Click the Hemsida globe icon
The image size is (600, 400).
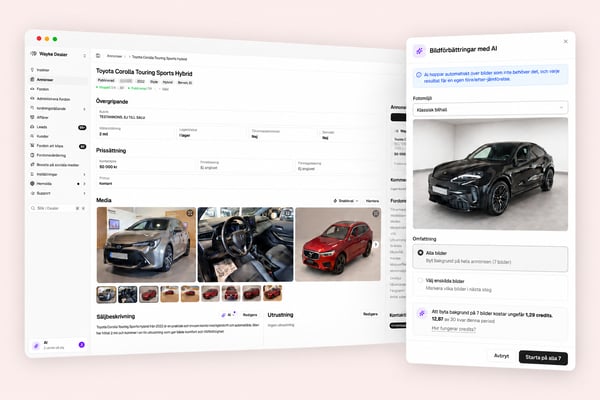32,184
